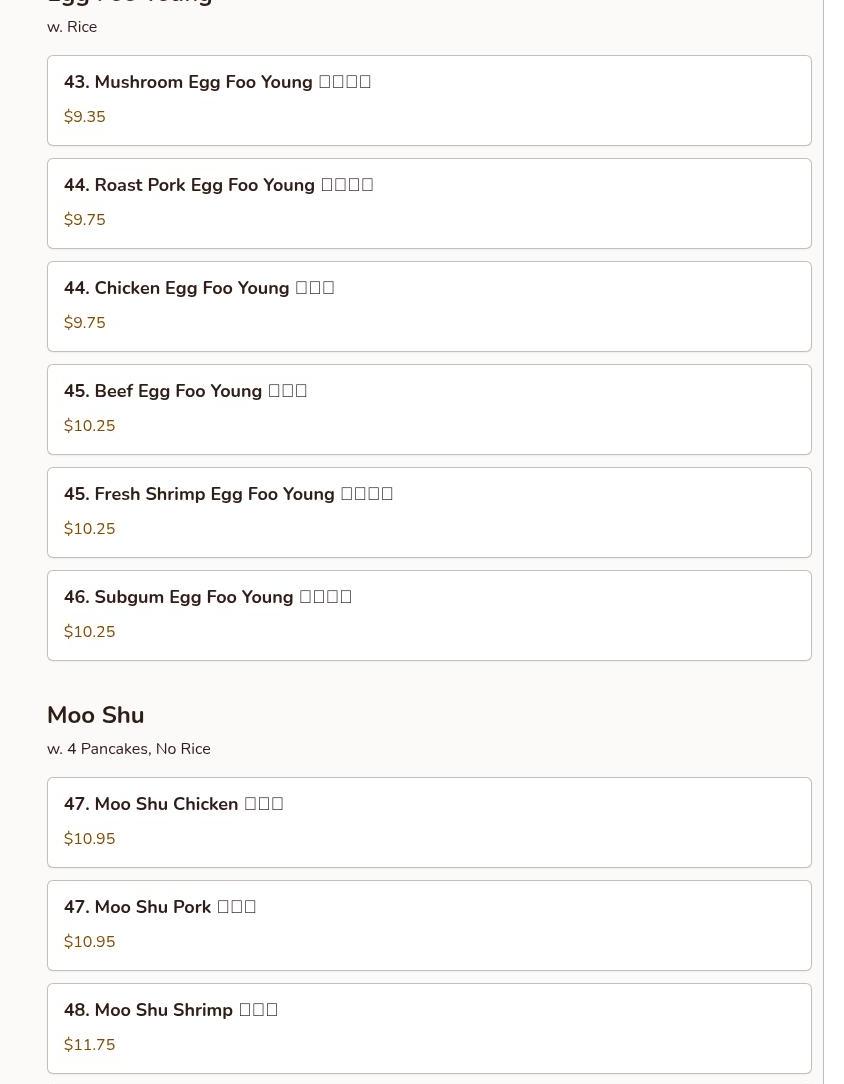Select Fresh Shrimp Egg Foo Young
This screenshot has width=844, height=1084.
[x=429, y=512]
